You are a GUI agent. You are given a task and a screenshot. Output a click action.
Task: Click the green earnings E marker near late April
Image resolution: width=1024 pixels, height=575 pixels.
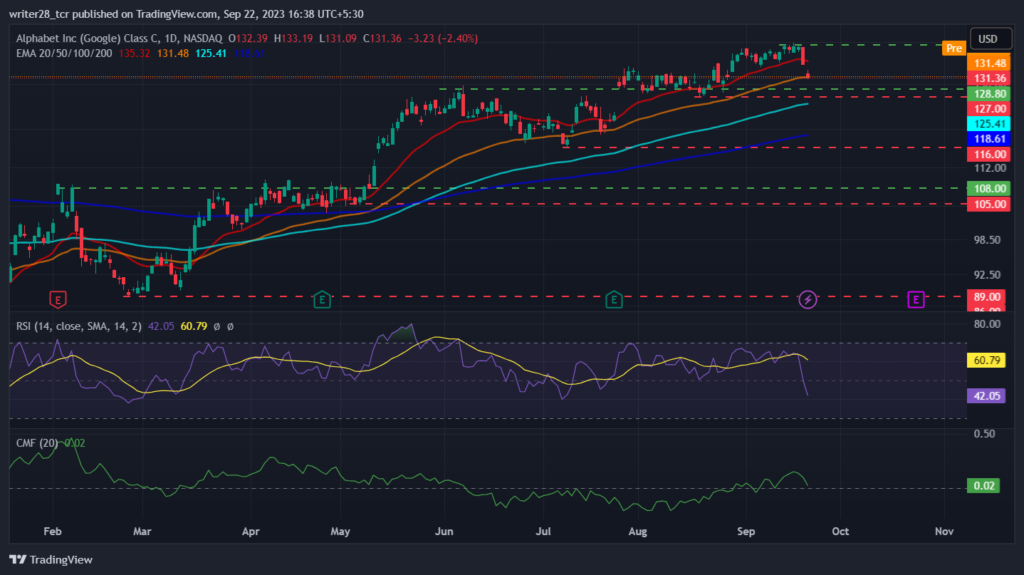tap(322, 300)
